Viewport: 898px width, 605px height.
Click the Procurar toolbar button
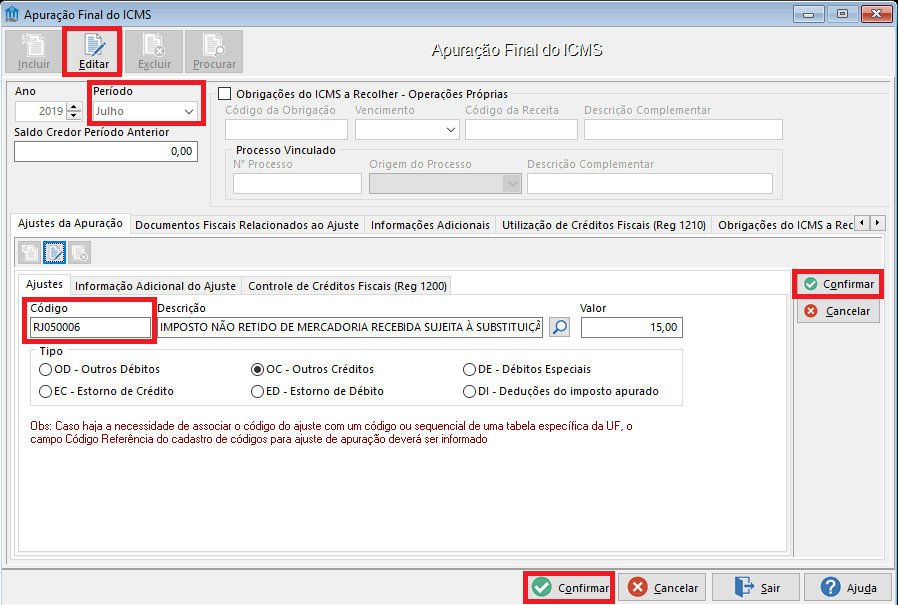pos(214,52)
